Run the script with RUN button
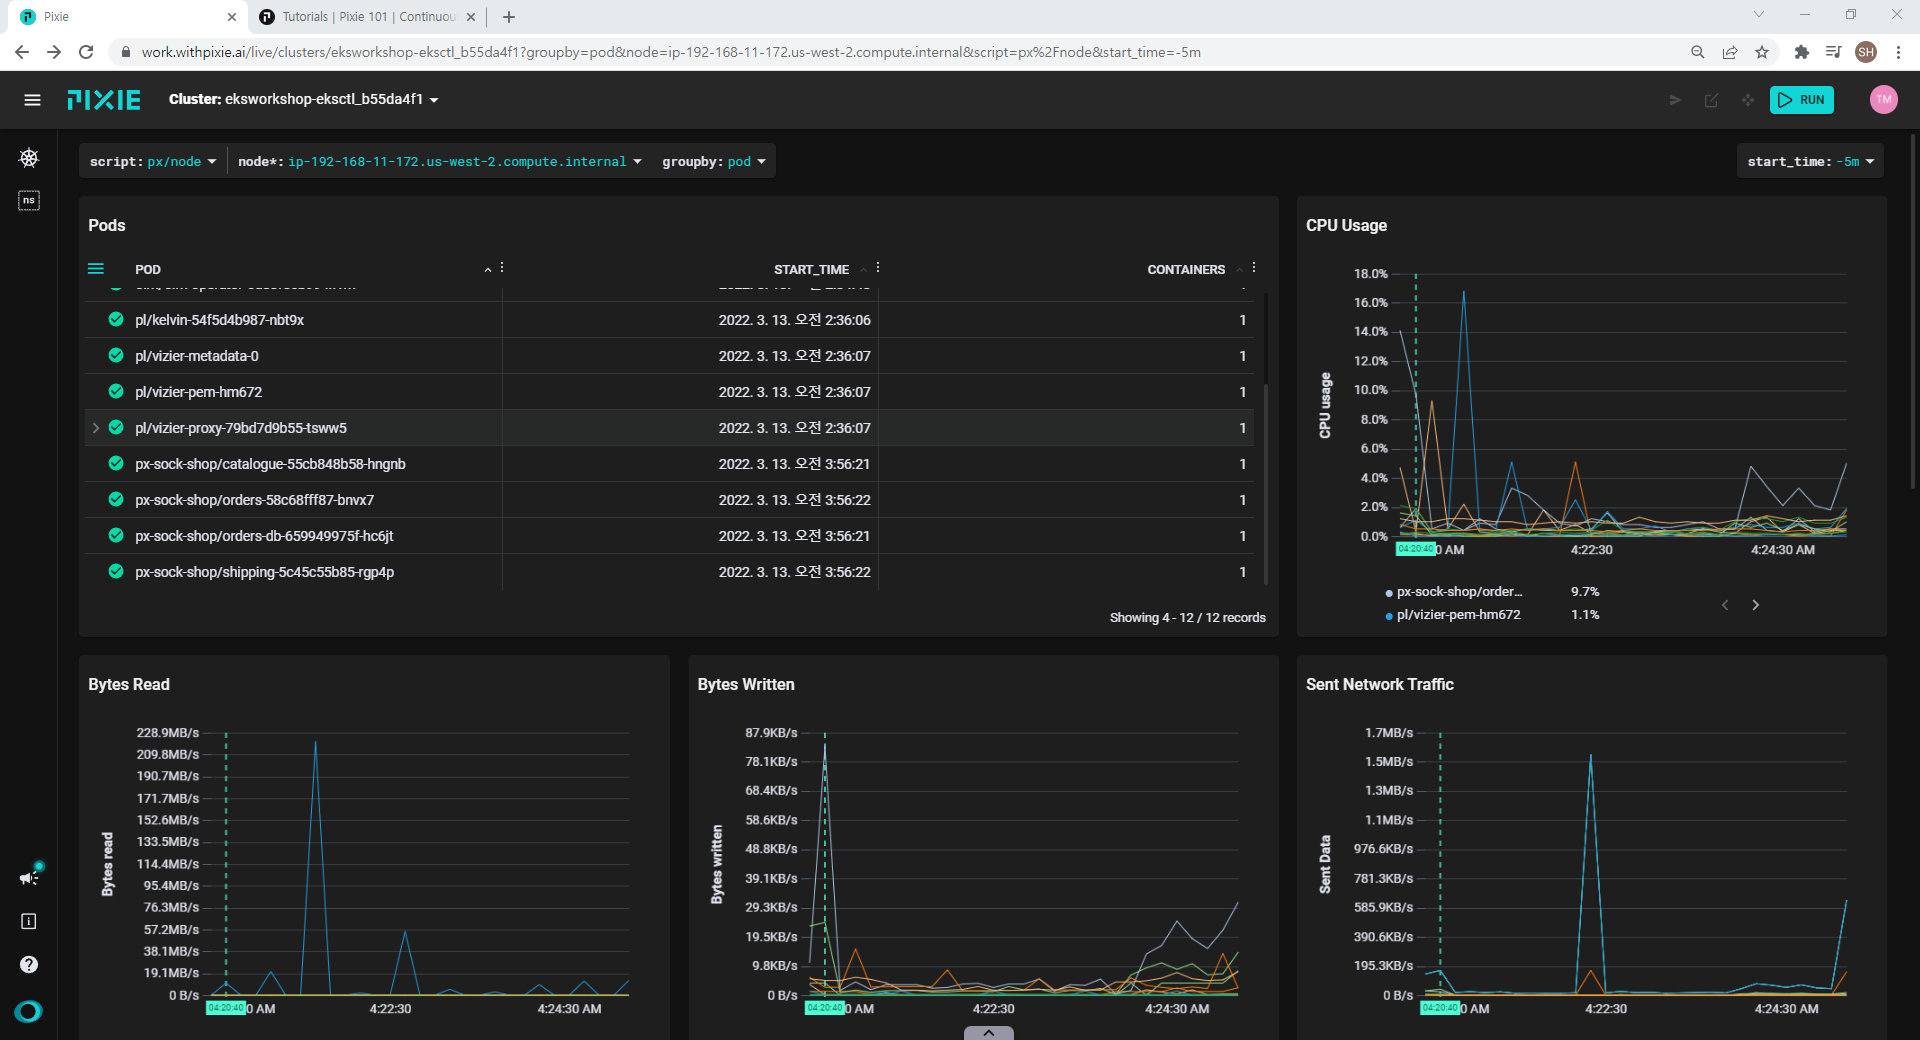Screen dimensions: 1920x1040 coord(1802,100)
